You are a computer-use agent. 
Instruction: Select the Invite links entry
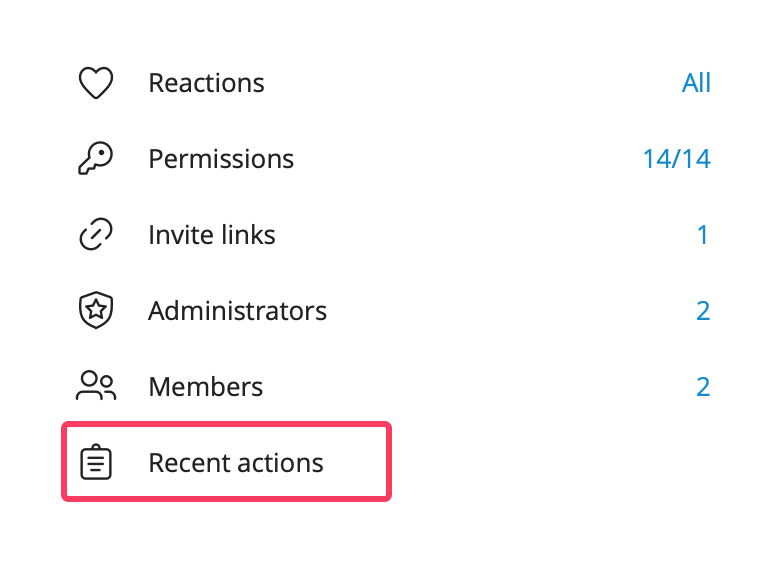(x=388, y=234)
